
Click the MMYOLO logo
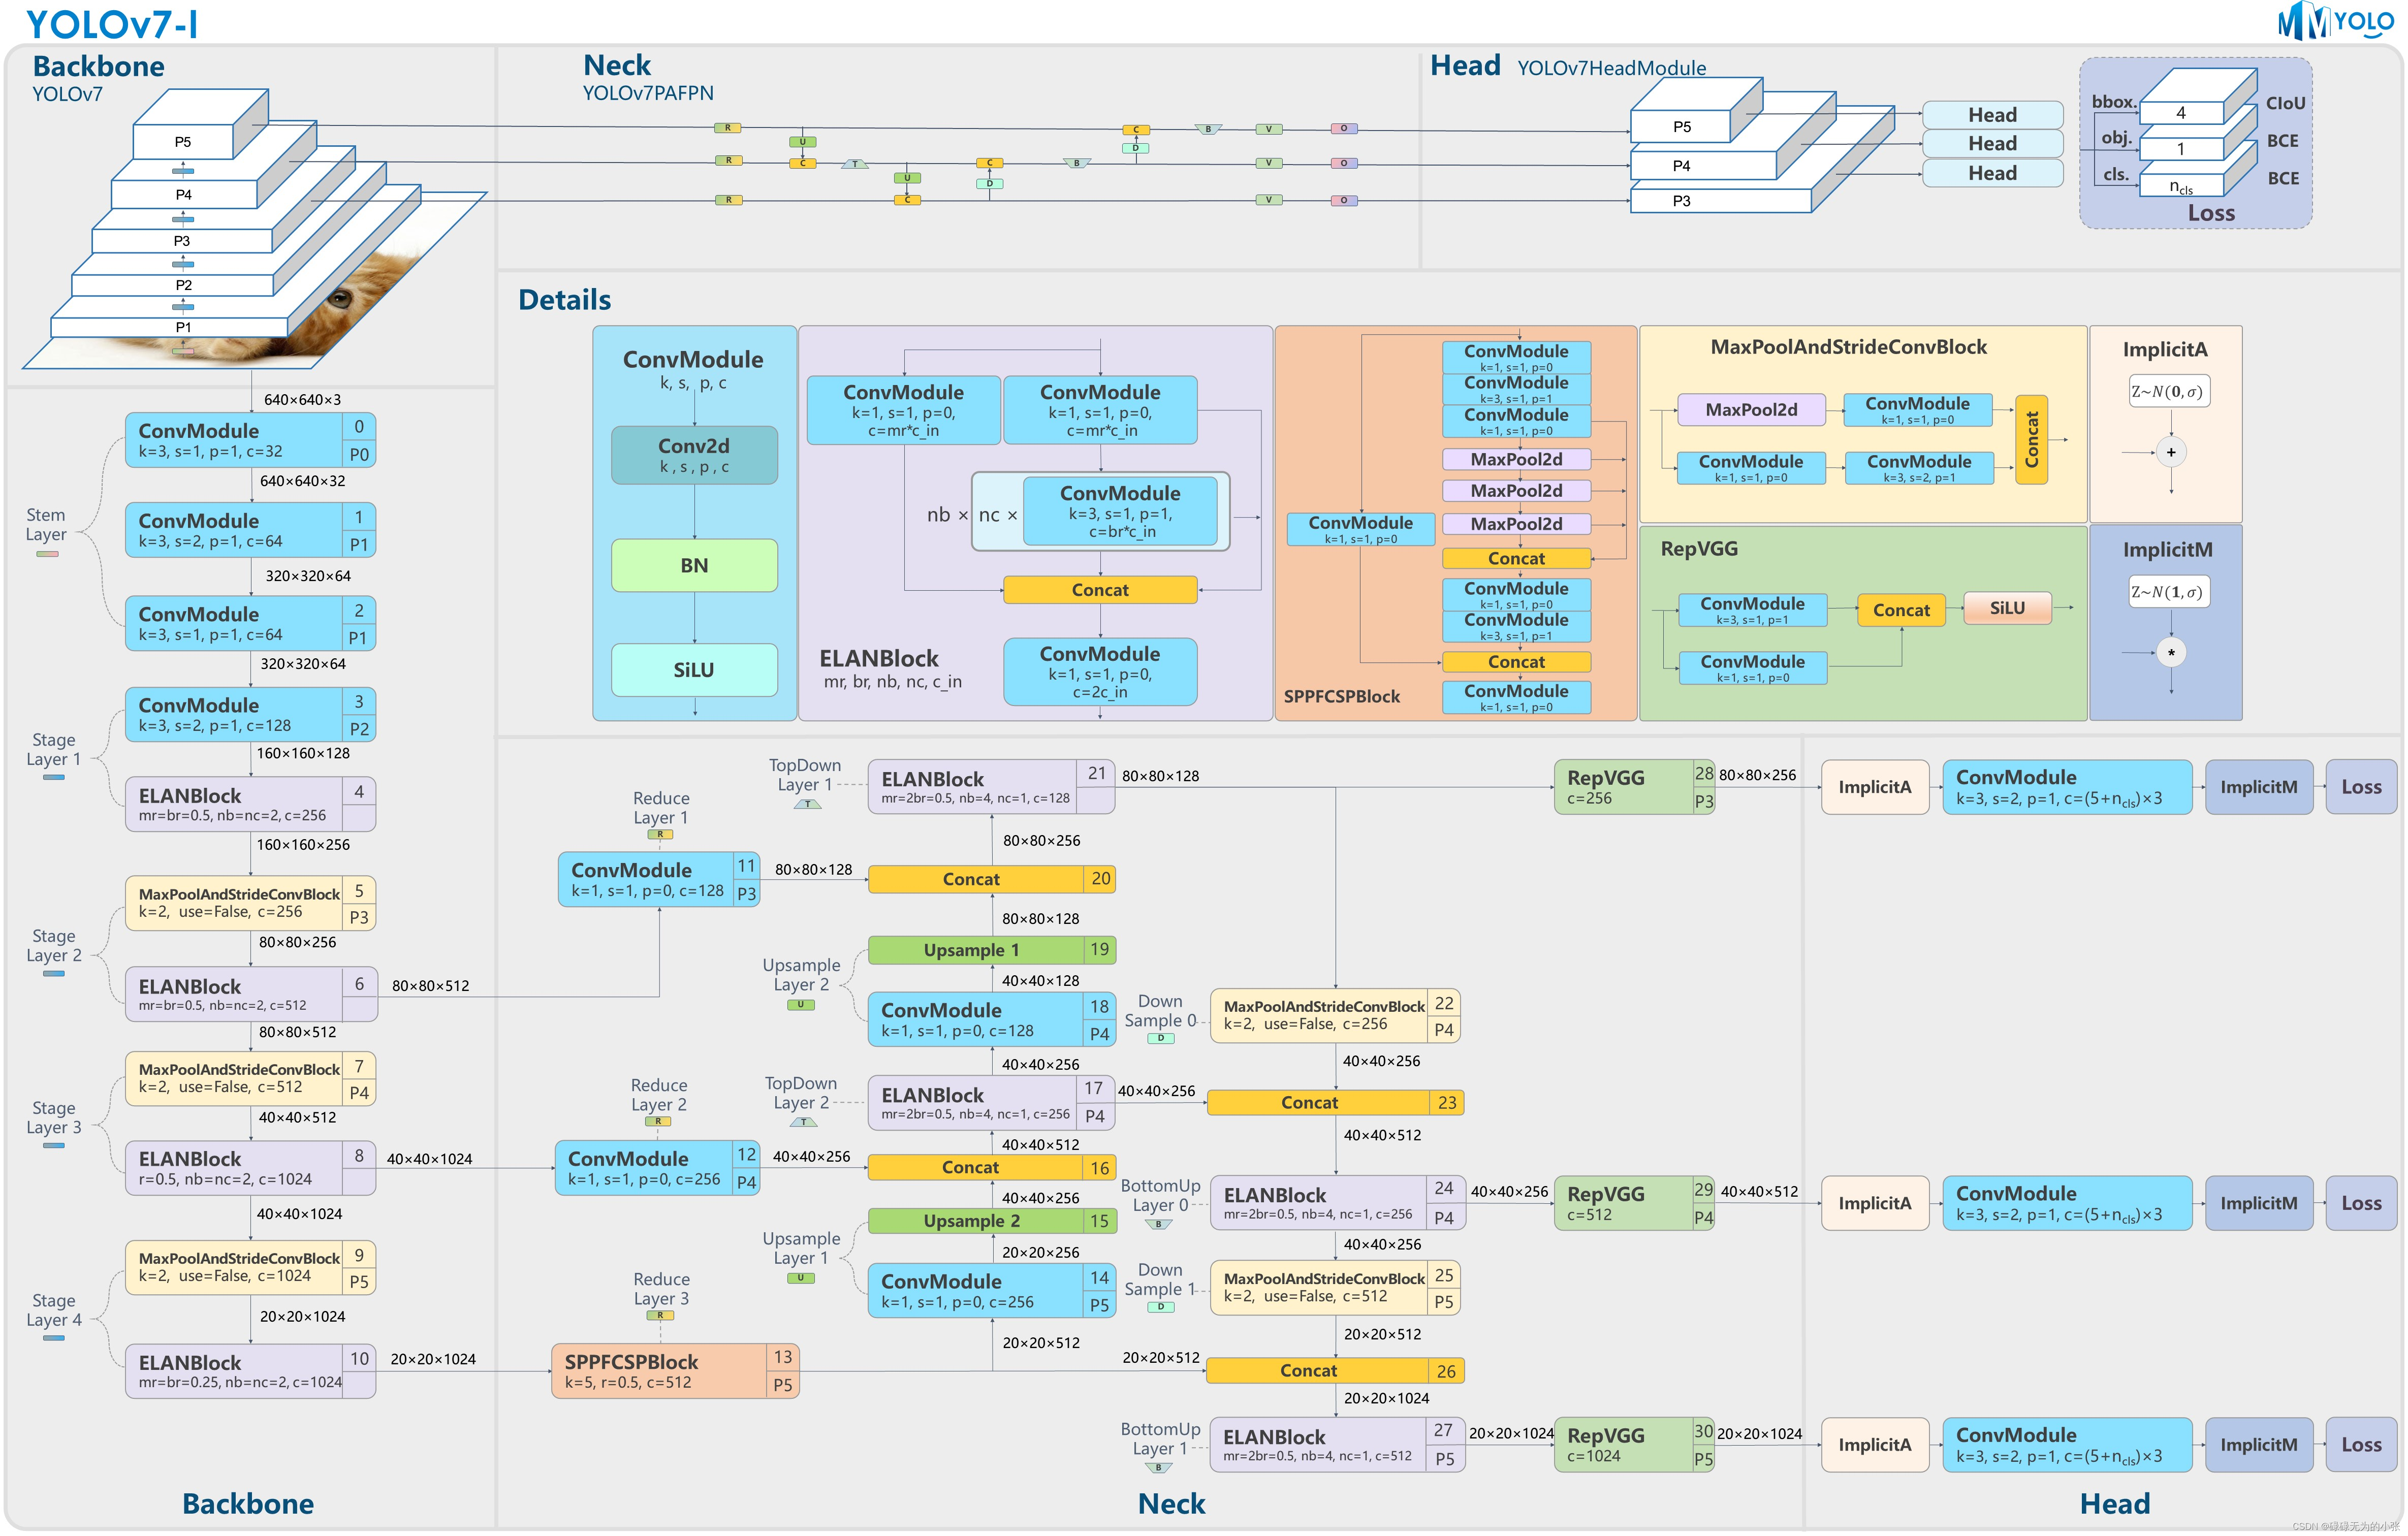2334,21
